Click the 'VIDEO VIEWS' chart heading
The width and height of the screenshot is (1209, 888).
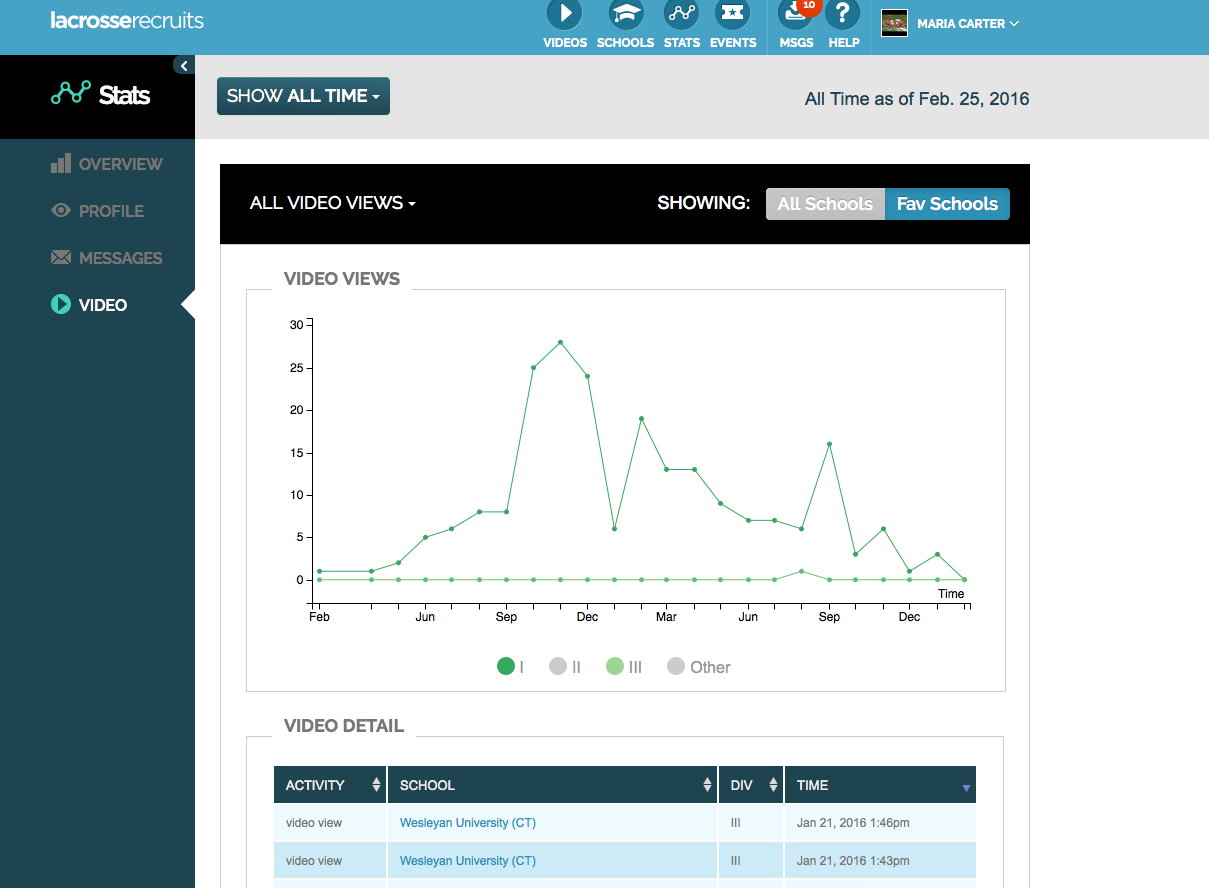[x=342, y=279]
